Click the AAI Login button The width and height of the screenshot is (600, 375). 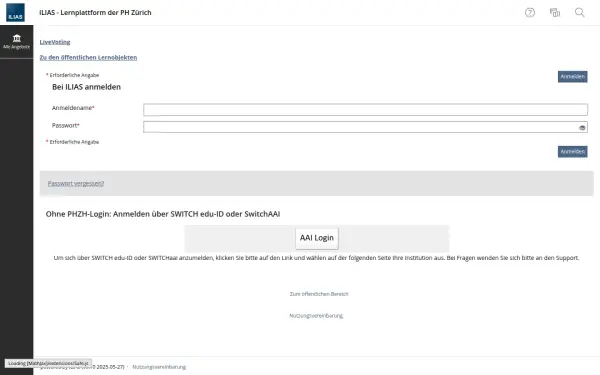[x=317, y=238]
